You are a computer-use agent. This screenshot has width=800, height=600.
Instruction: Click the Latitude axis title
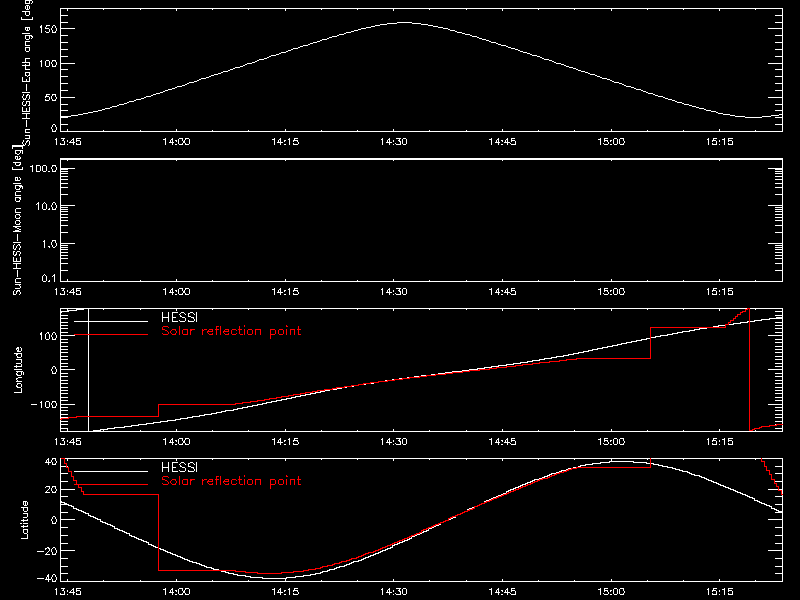point(24,520)
